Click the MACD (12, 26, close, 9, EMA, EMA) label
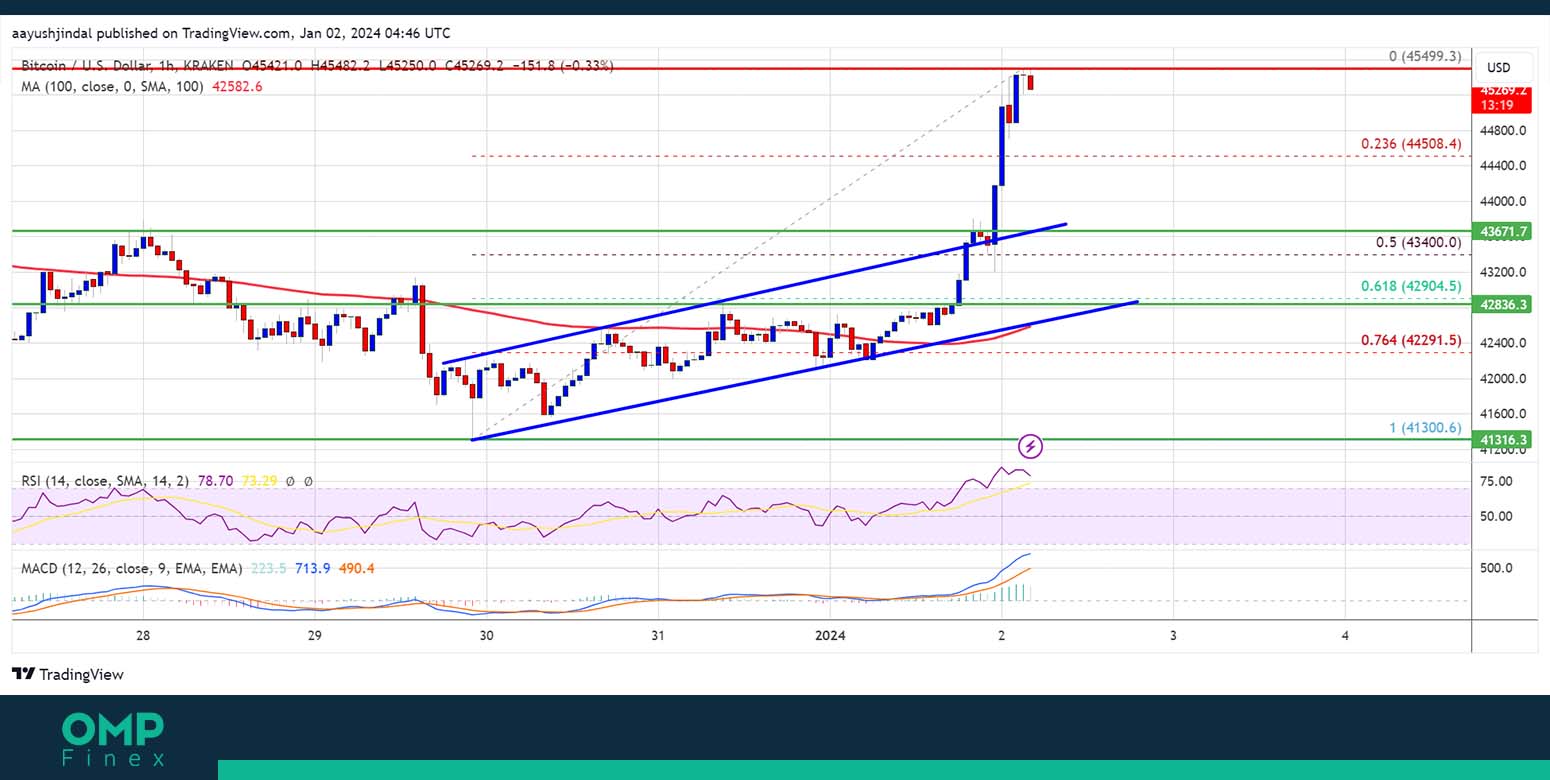This screenshot has height=780, width=1550. 132,568
